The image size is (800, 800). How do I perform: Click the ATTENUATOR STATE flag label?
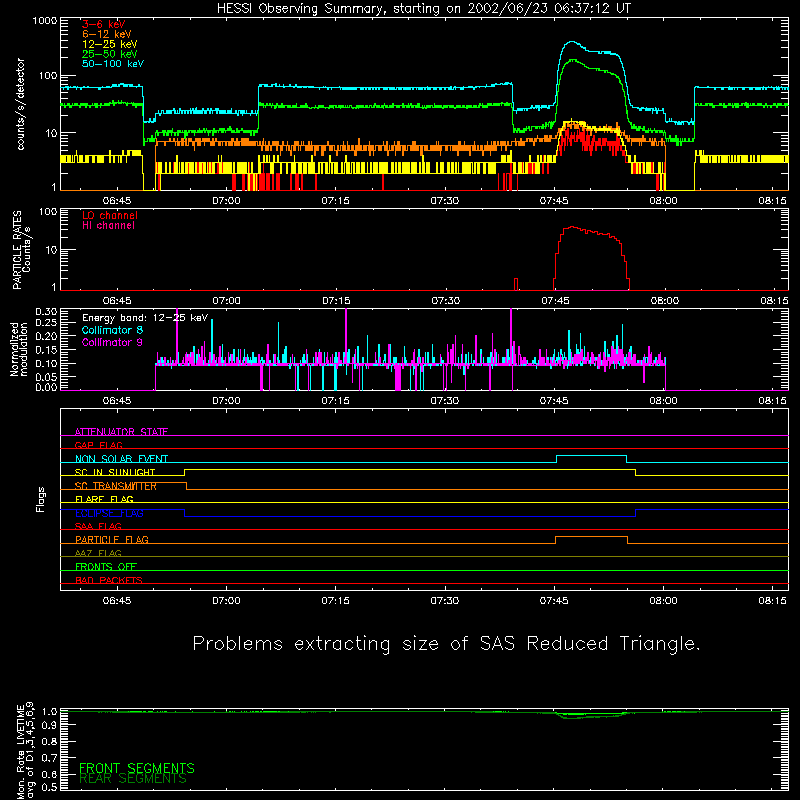click(x=121, y=432)
